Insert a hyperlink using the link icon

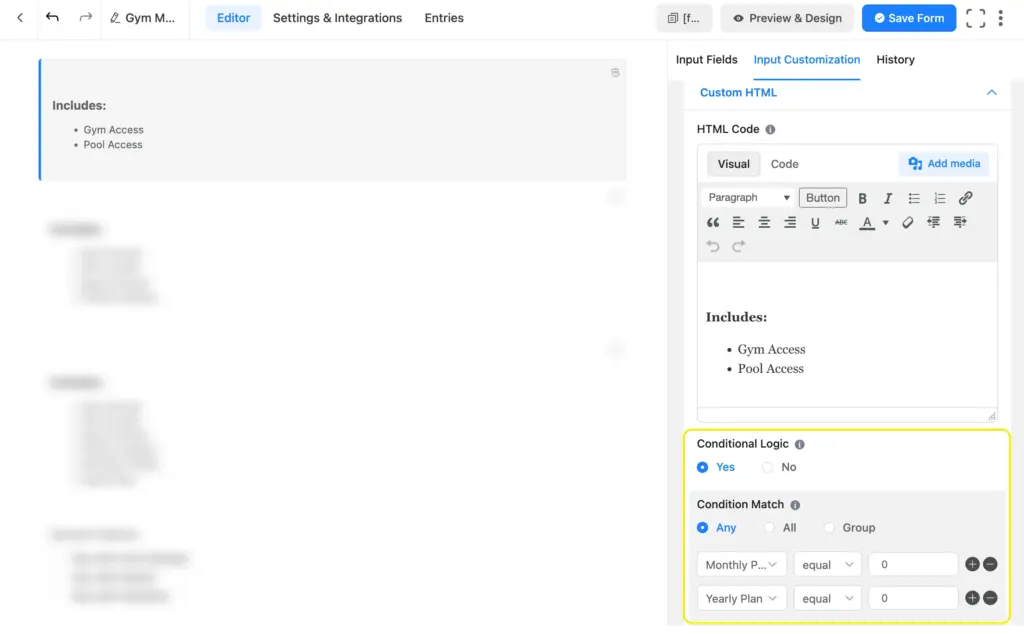964,197
